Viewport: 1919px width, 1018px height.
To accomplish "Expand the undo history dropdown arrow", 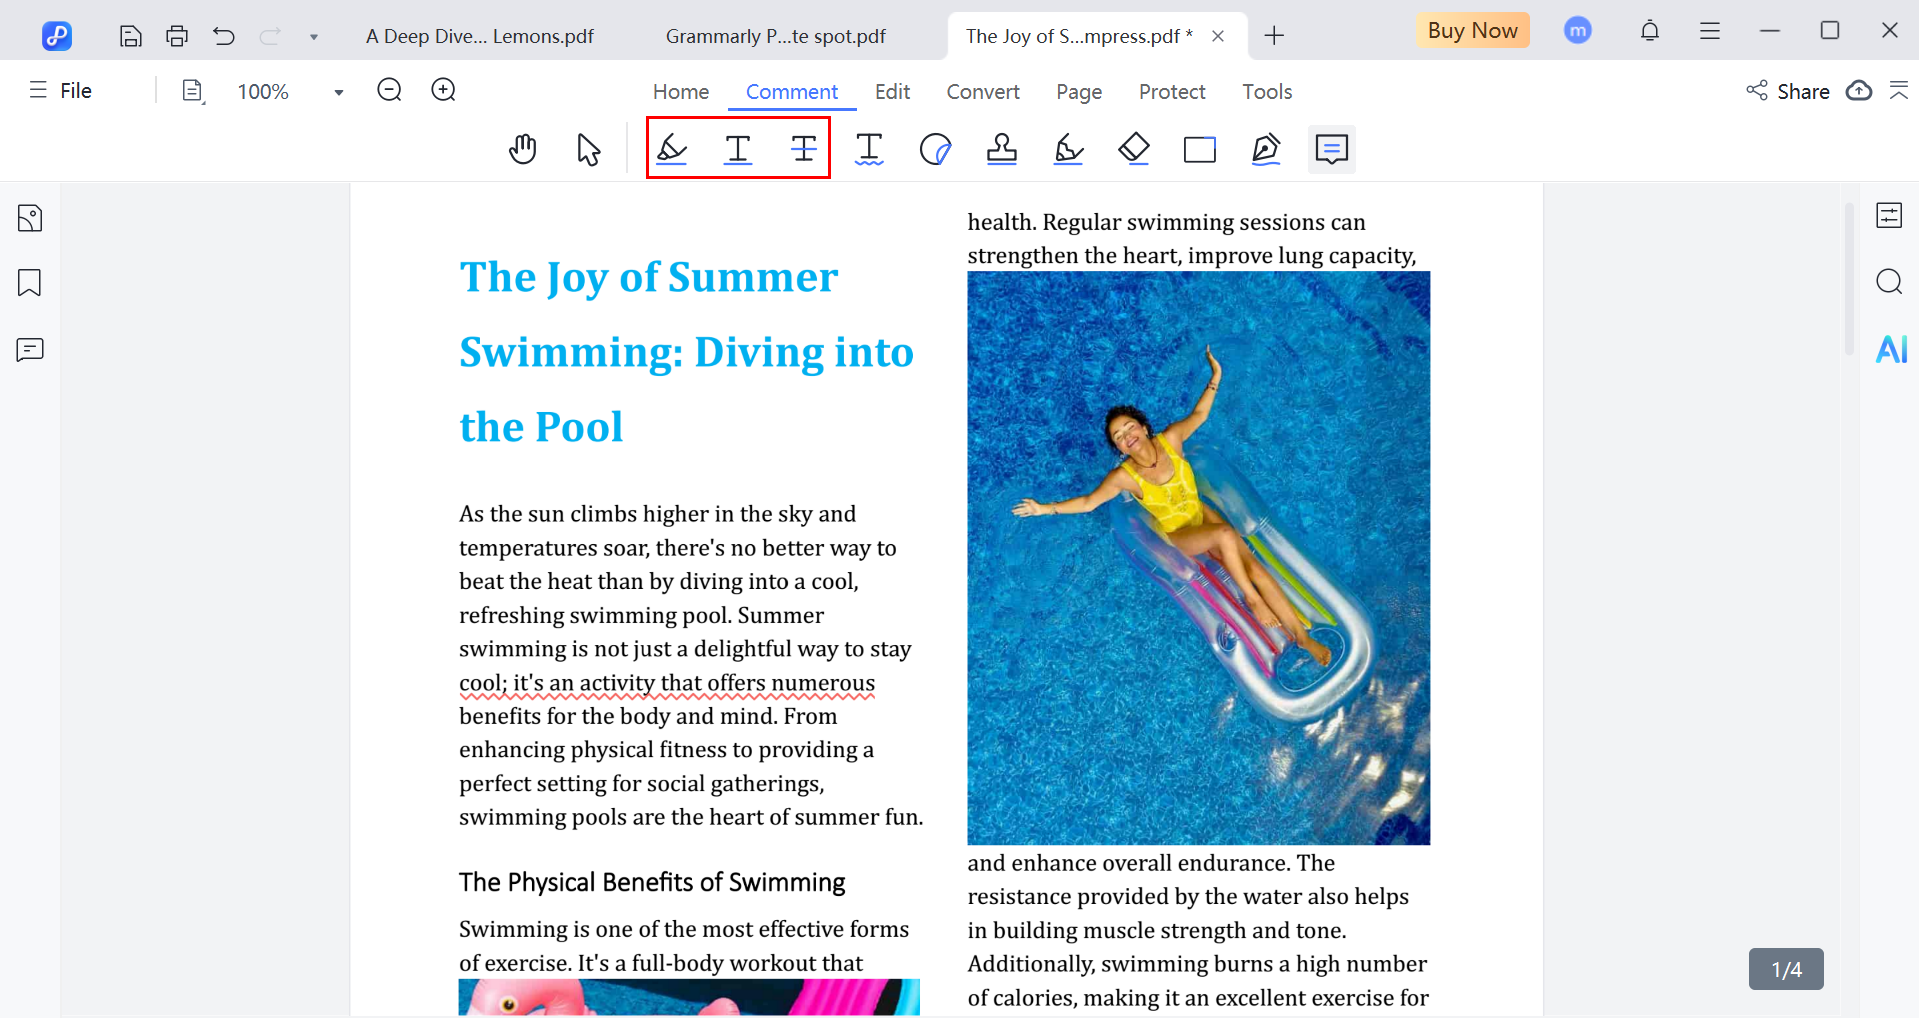I will point(313,35).
